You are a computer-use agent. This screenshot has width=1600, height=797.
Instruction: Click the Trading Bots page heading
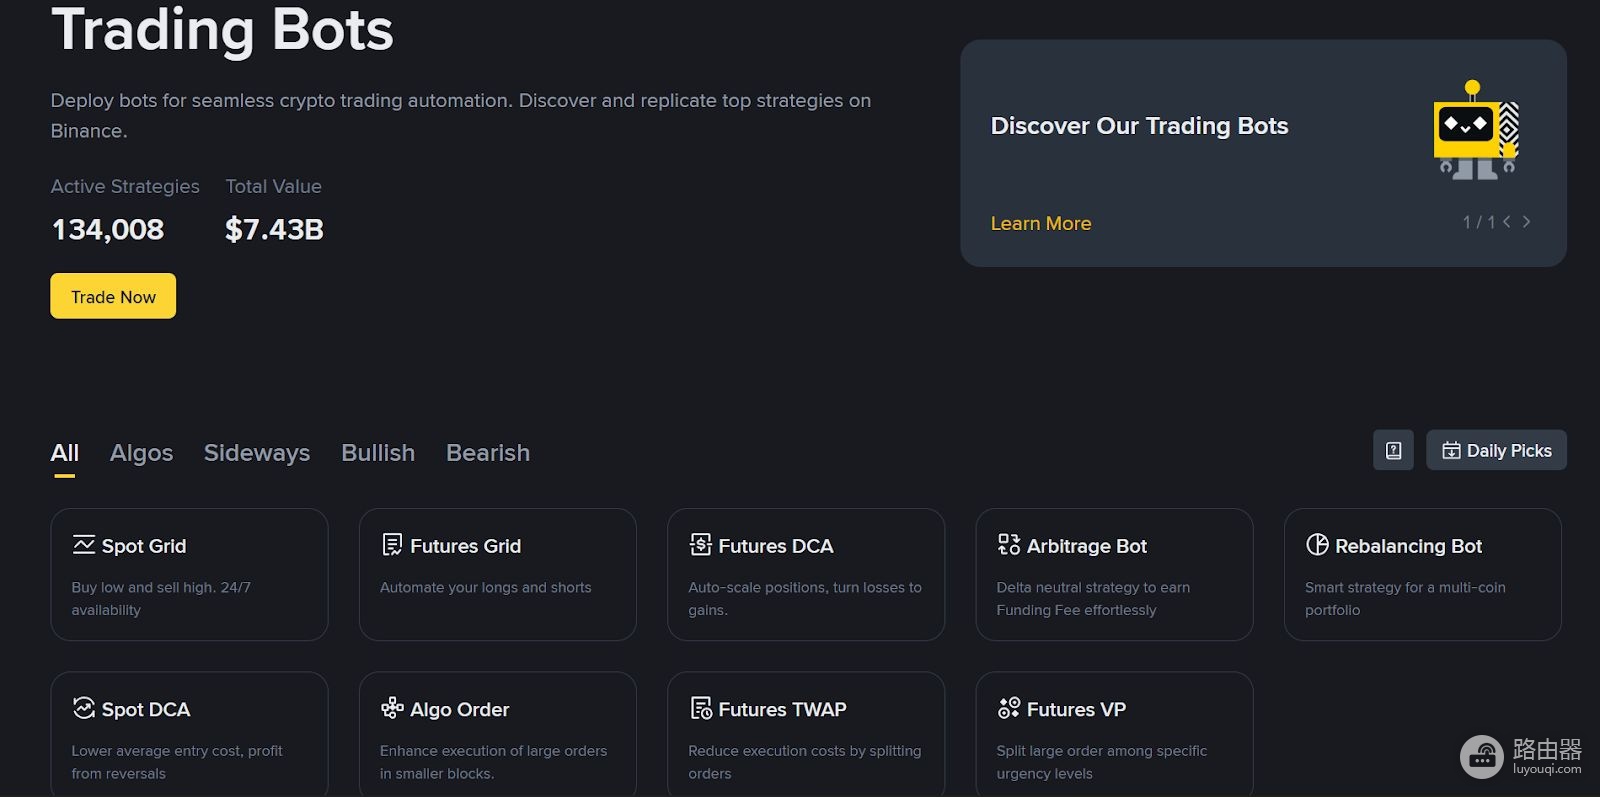tap(223, 30)
